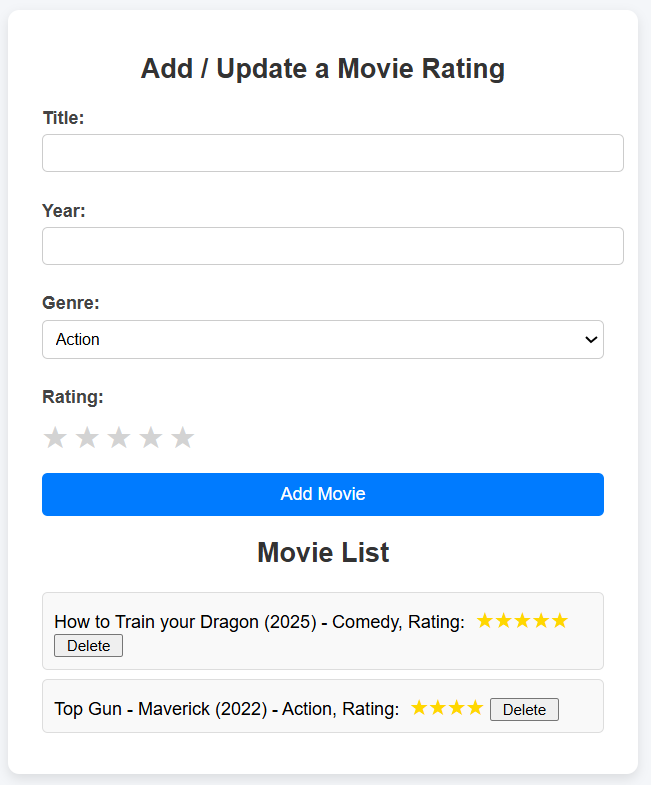Pick the fourth rating star

[x=151, y=438]
